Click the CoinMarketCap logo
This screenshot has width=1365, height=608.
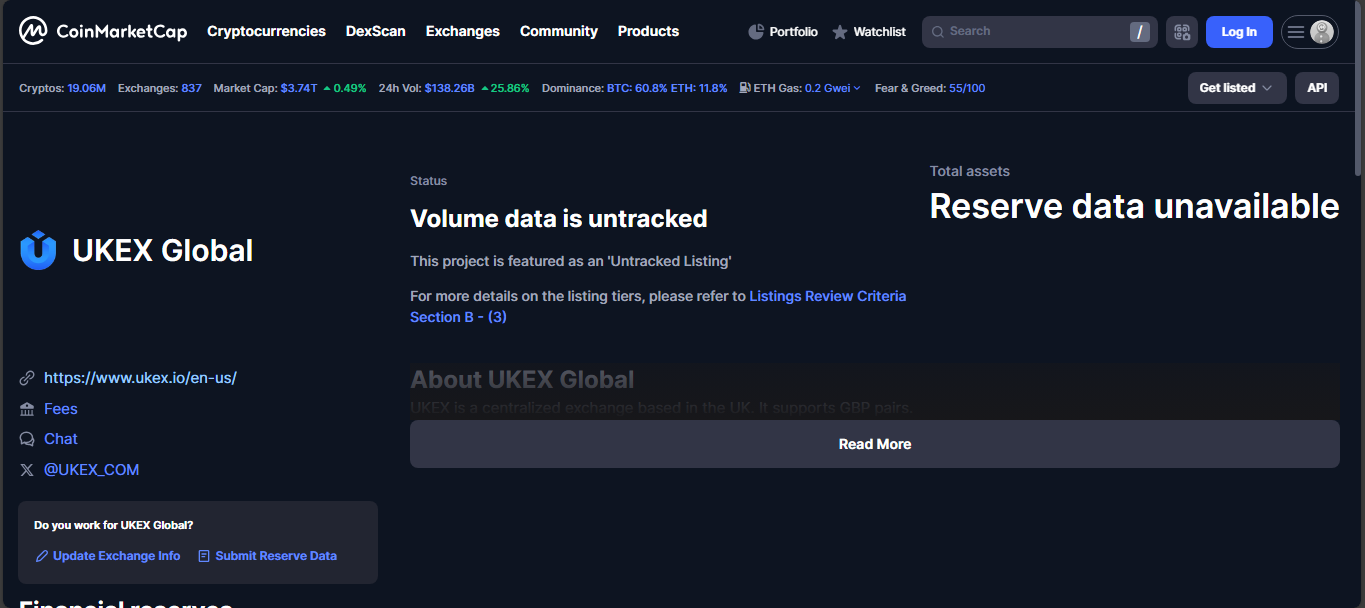click(x=103, y=31)
